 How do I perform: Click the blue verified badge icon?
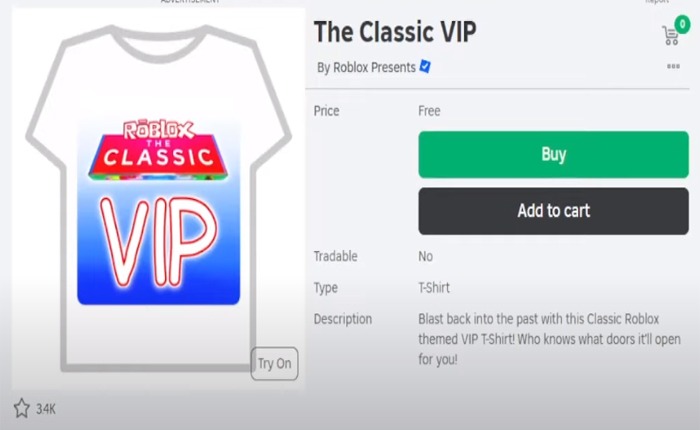[425, 67]
